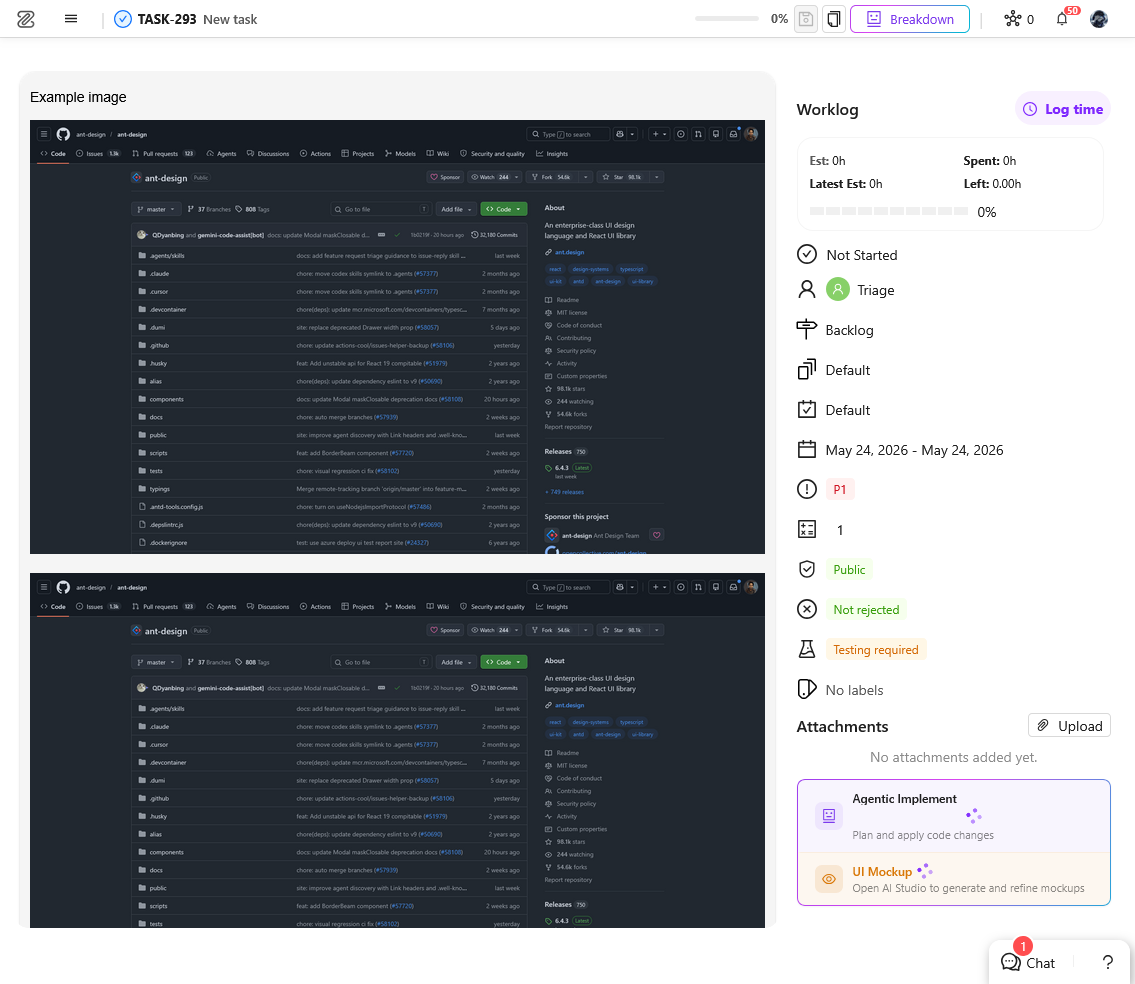Click the Spent: 0h value

(x=990, y=161)
